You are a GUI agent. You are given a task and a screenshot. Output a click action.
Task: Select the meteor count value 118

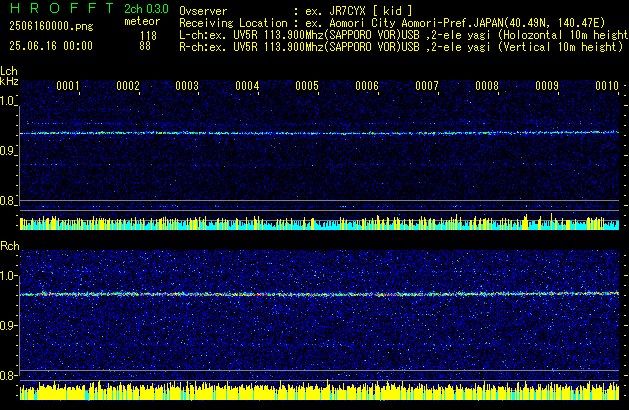pyautogui.click(x=148, y=36)
